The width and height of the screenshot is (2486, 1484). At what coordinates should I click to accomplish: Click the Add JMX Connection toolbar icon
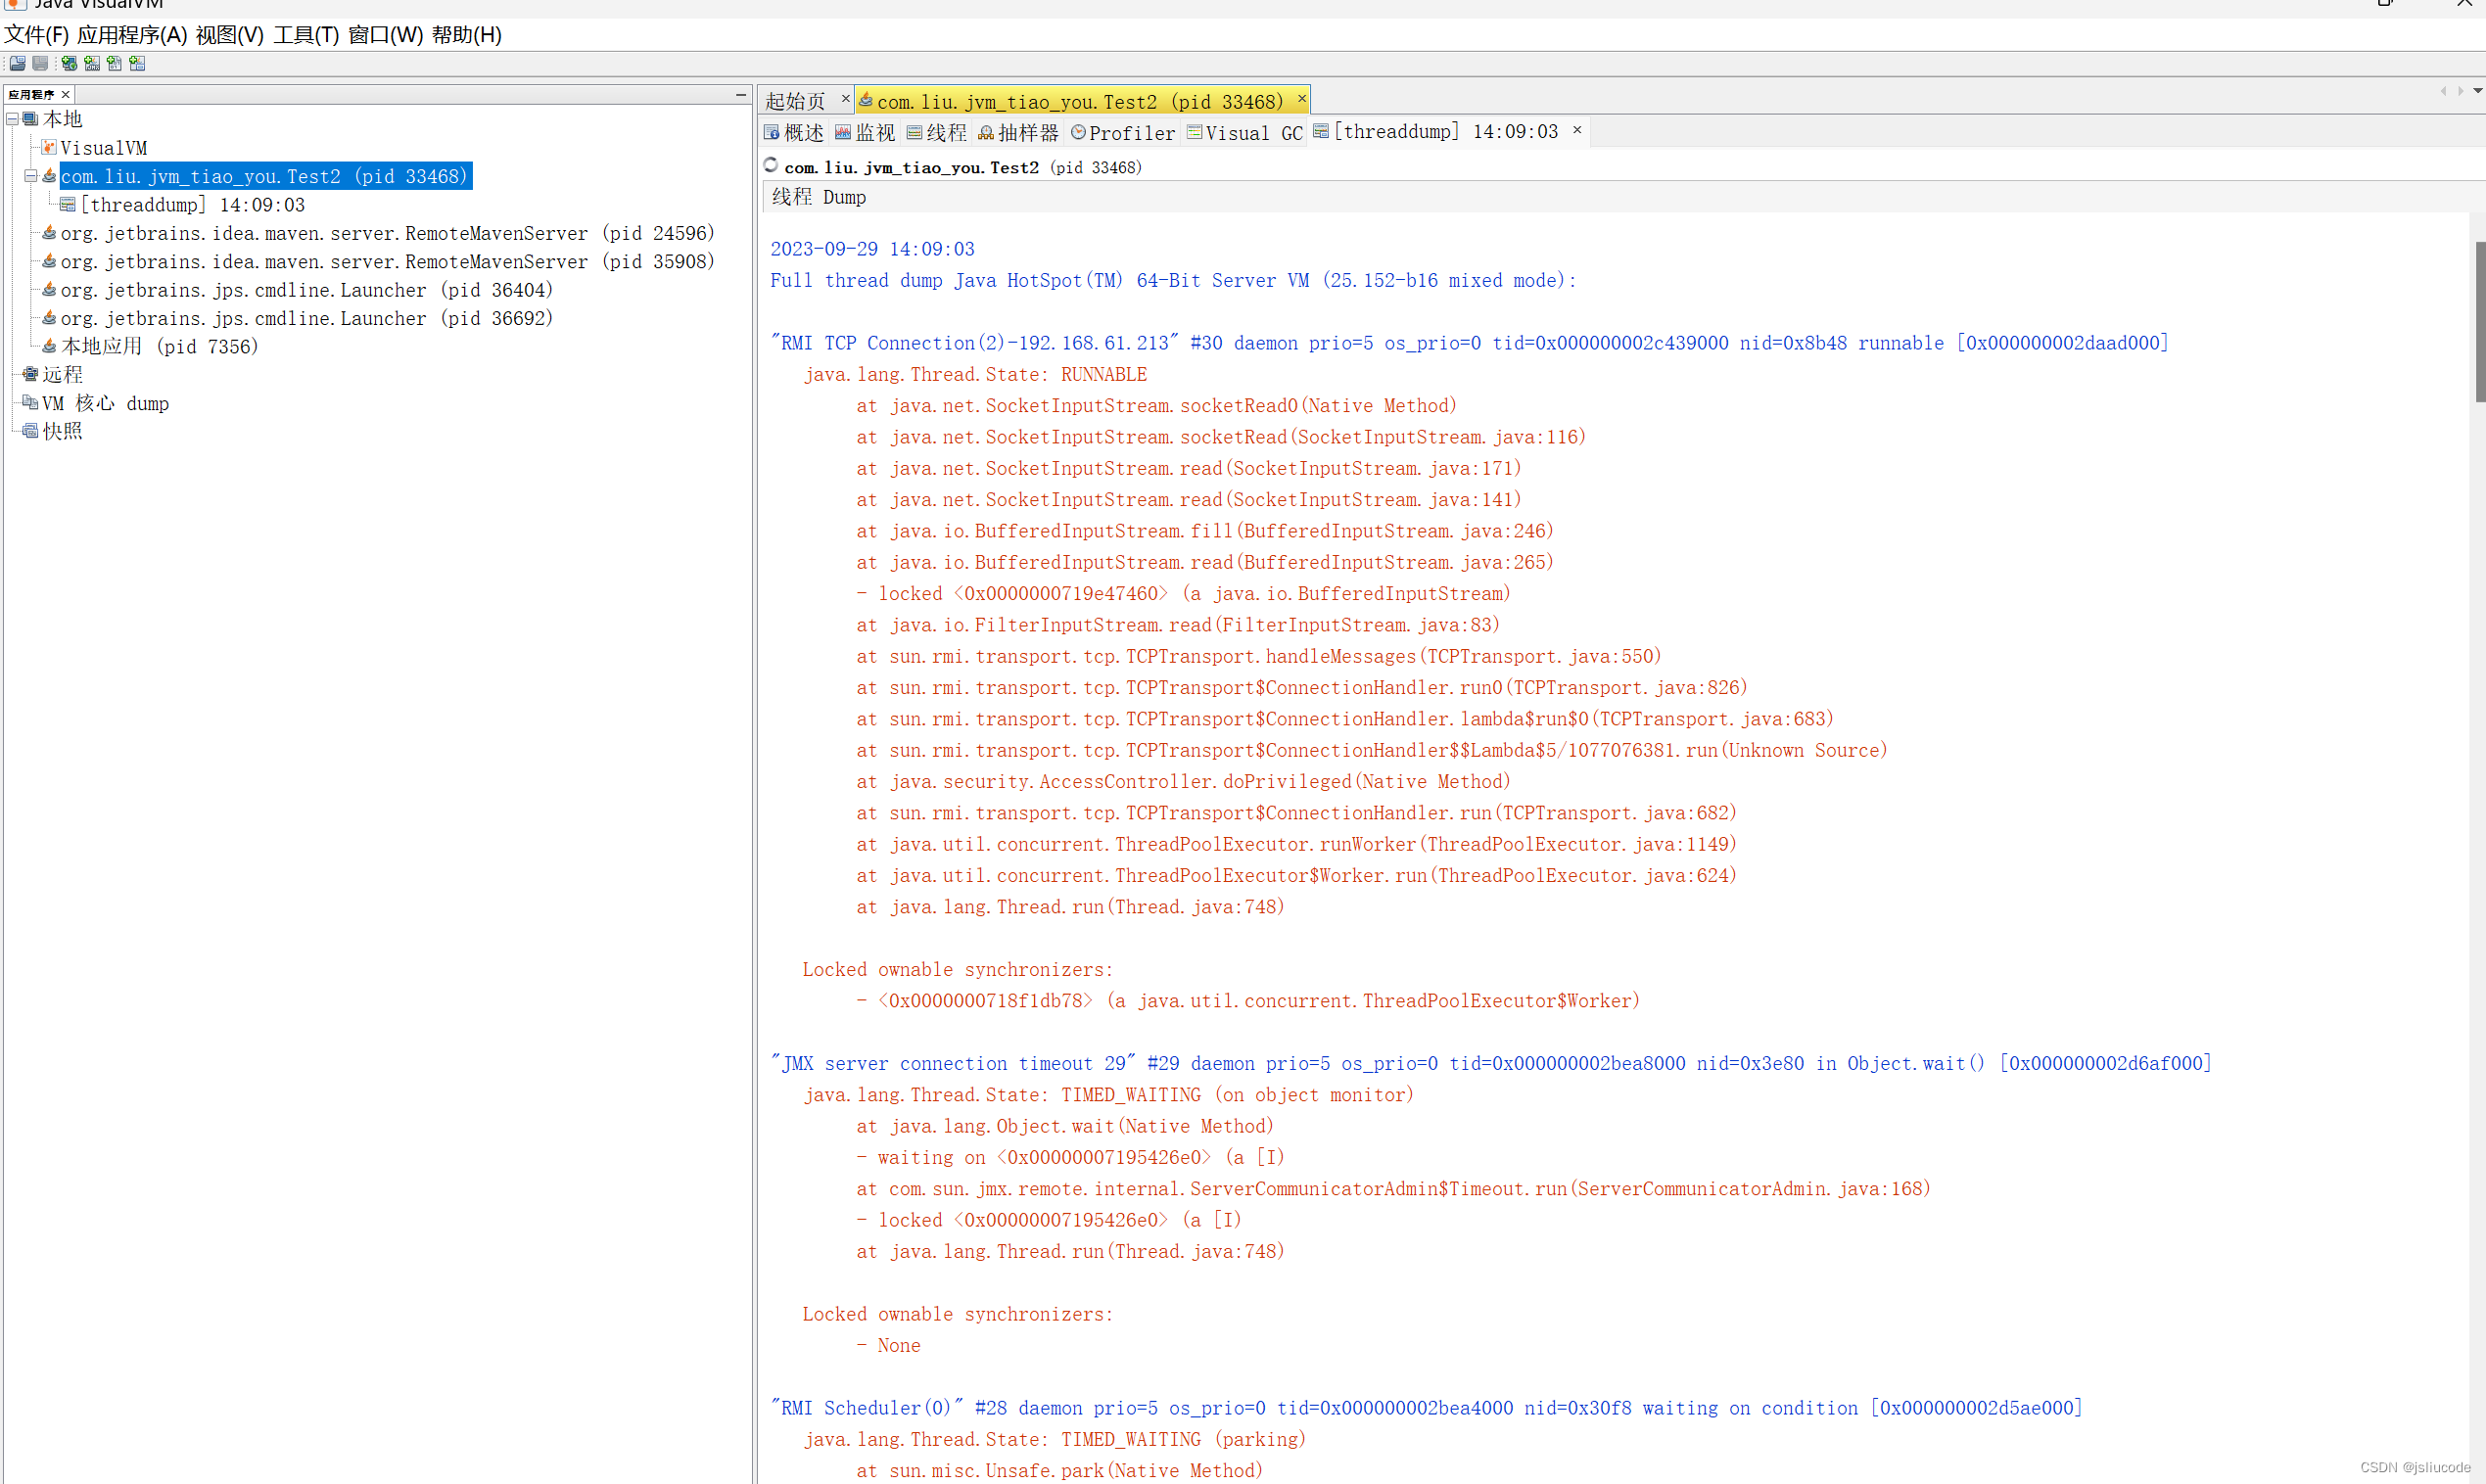tap(92, 63)
